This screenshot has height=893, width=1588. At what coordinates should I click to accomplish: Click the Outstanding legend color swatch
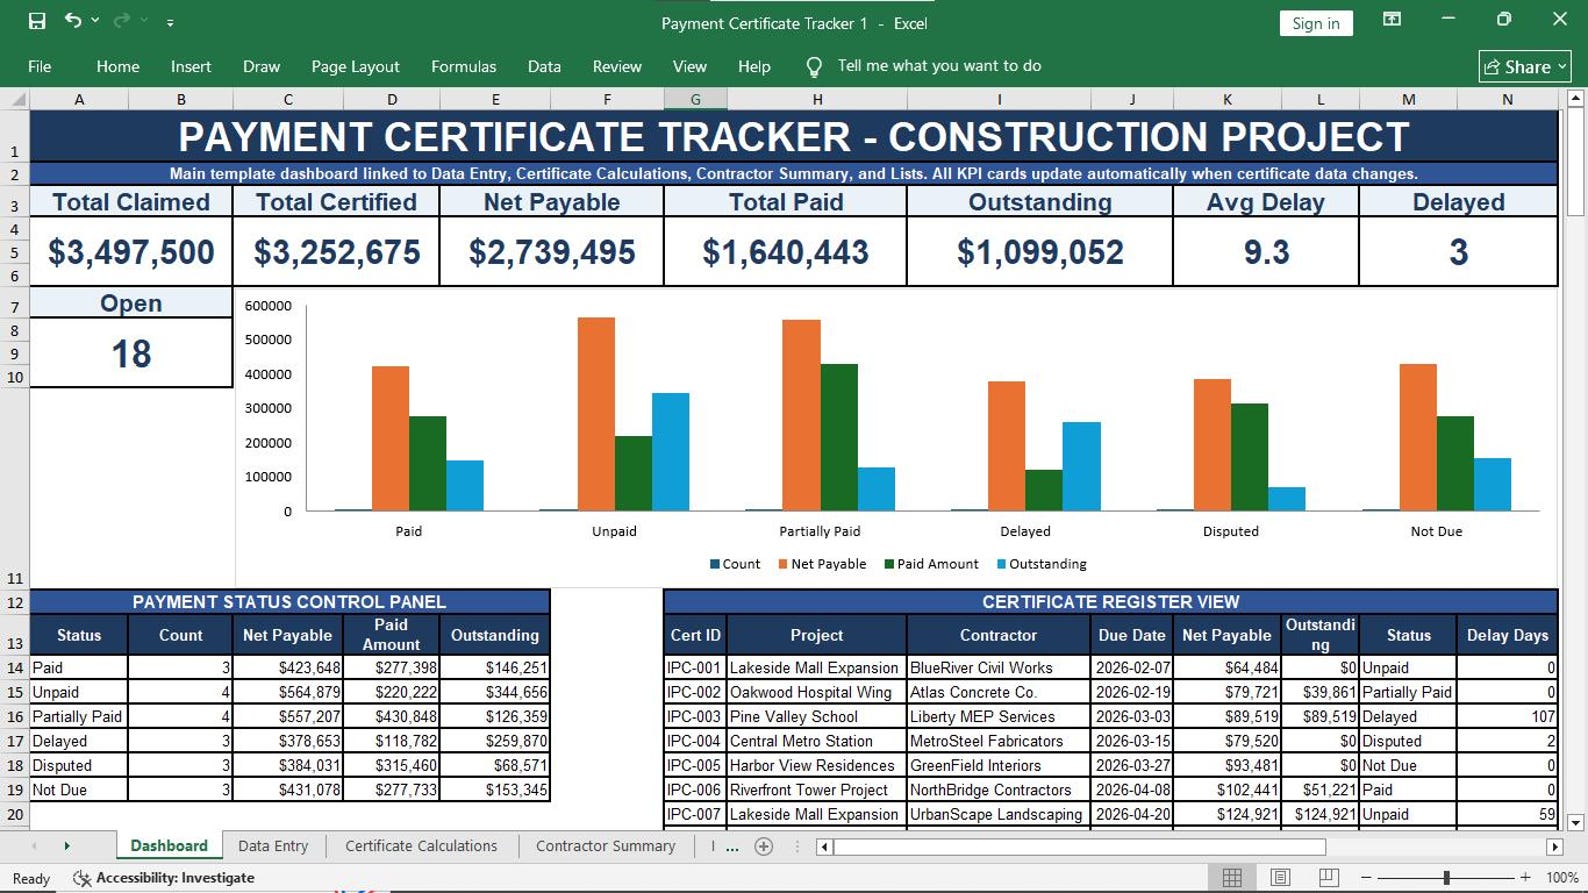click(1002, 564)
